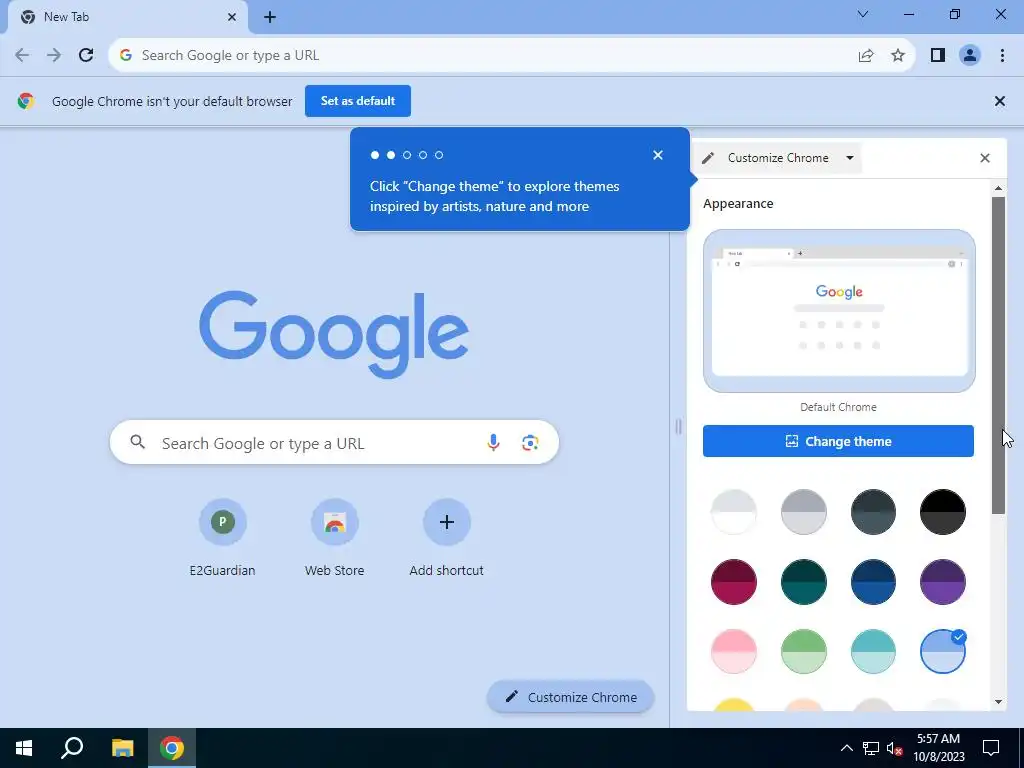1024x768 pixels.
Task: Expand the Customize Chrome panel dropdown
Action: 850,158
